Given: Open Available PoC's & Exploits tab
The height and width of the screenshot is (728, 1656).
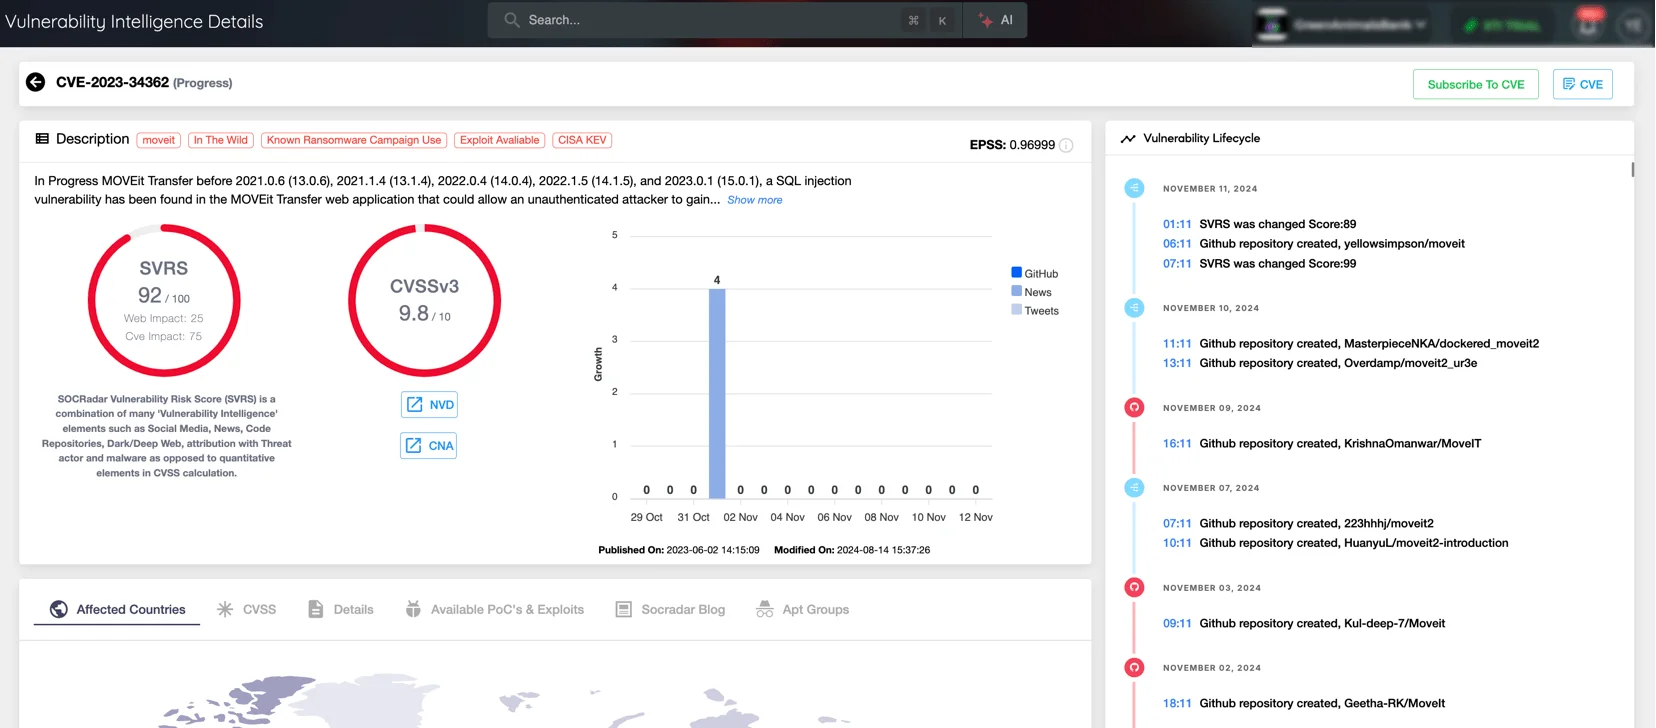Looking at the screenshot, I should pos(495,609).
